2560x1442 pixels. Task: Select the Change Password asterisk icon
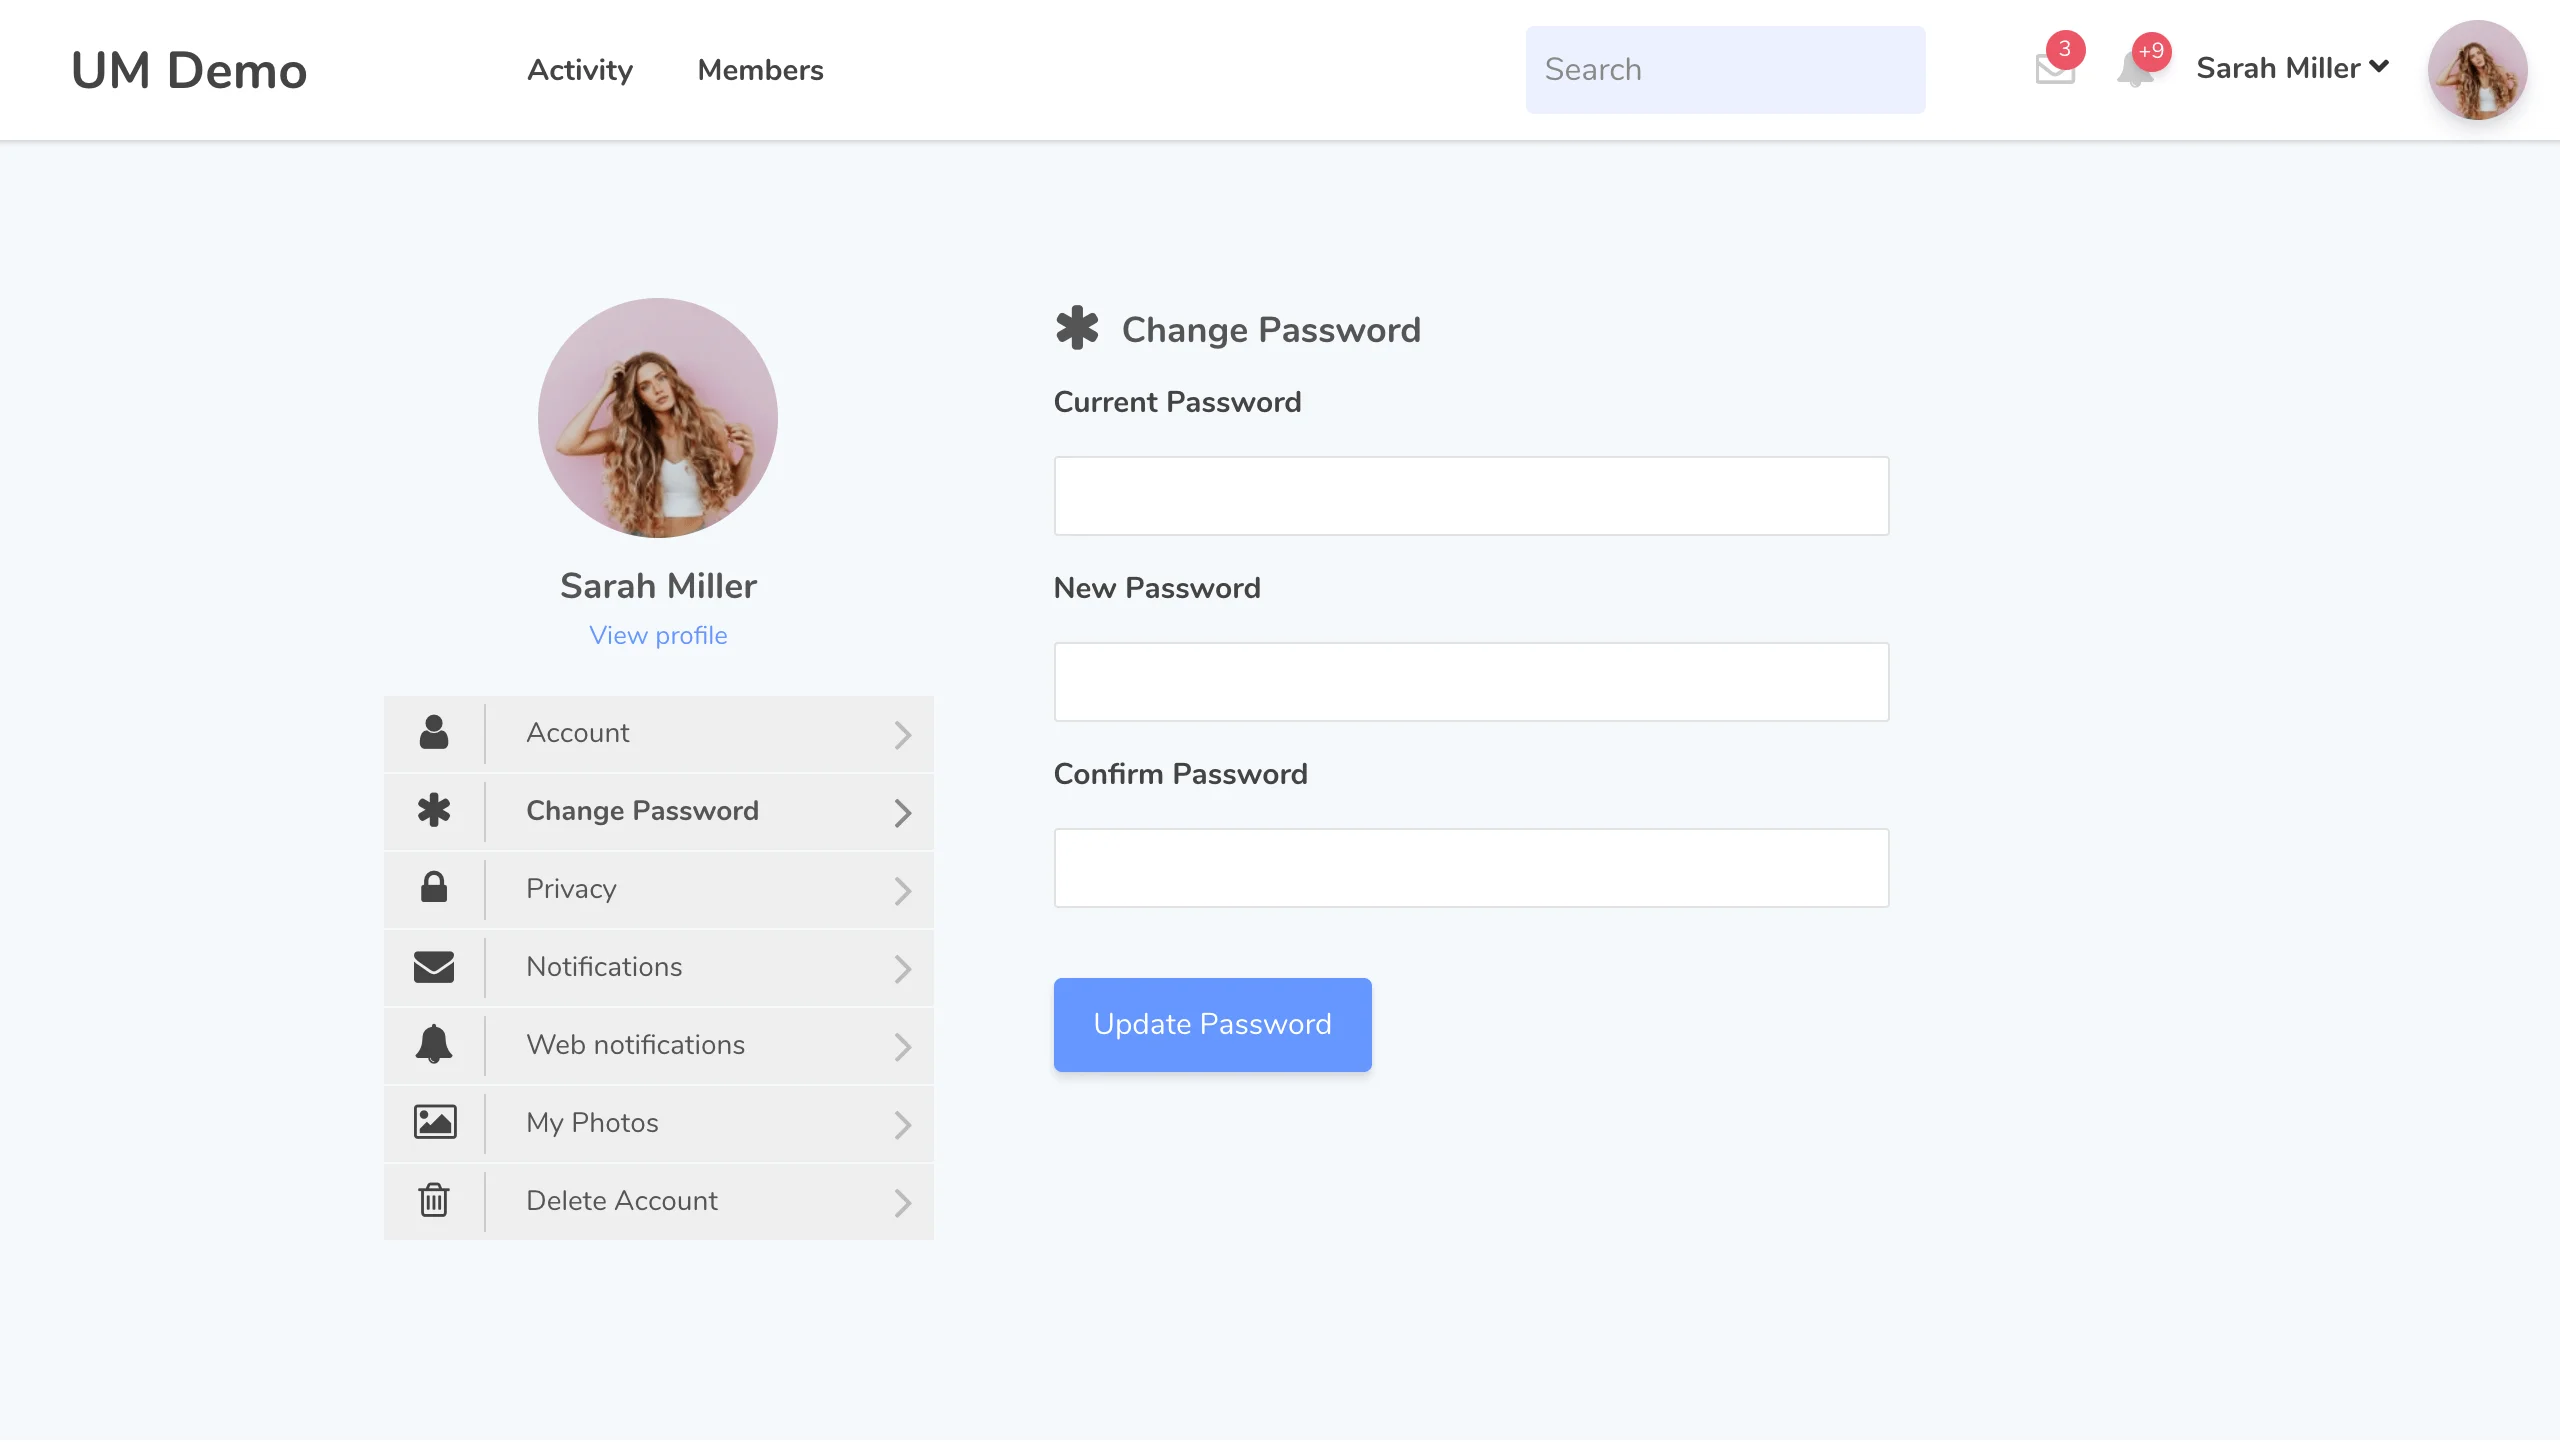433,811
